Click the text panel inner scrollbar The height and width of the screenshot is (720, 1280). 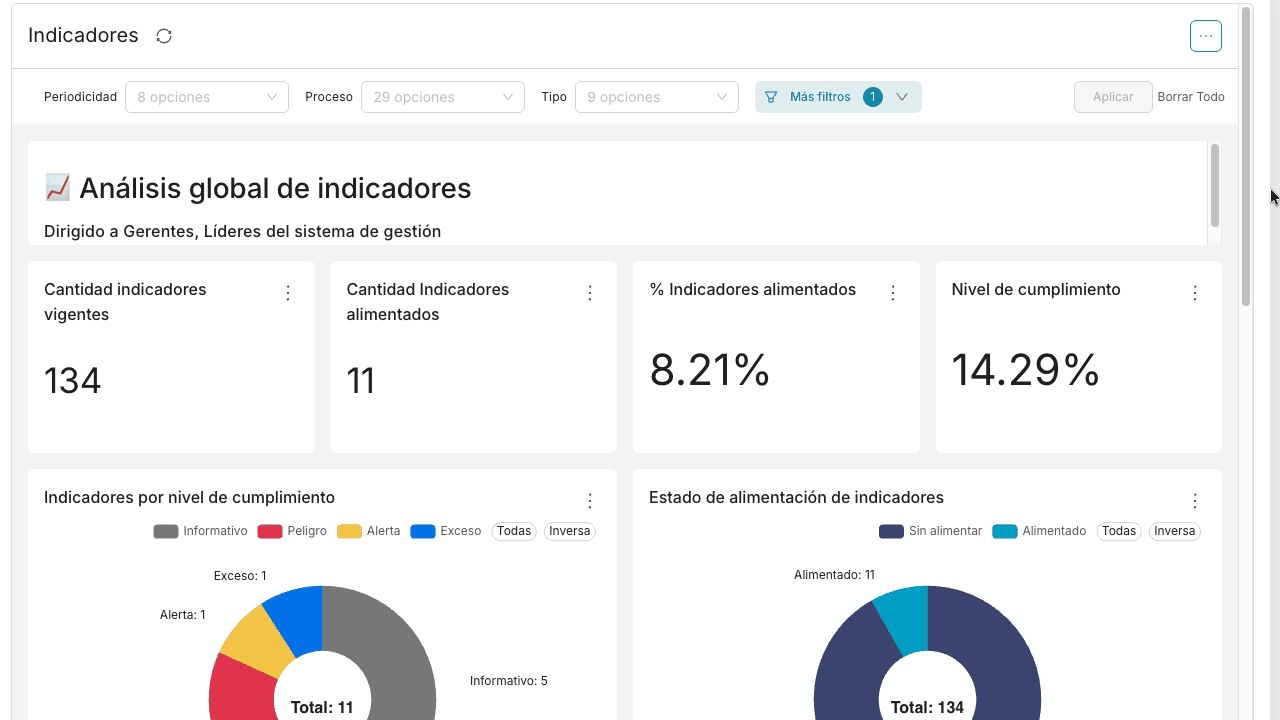[1215, 185]
